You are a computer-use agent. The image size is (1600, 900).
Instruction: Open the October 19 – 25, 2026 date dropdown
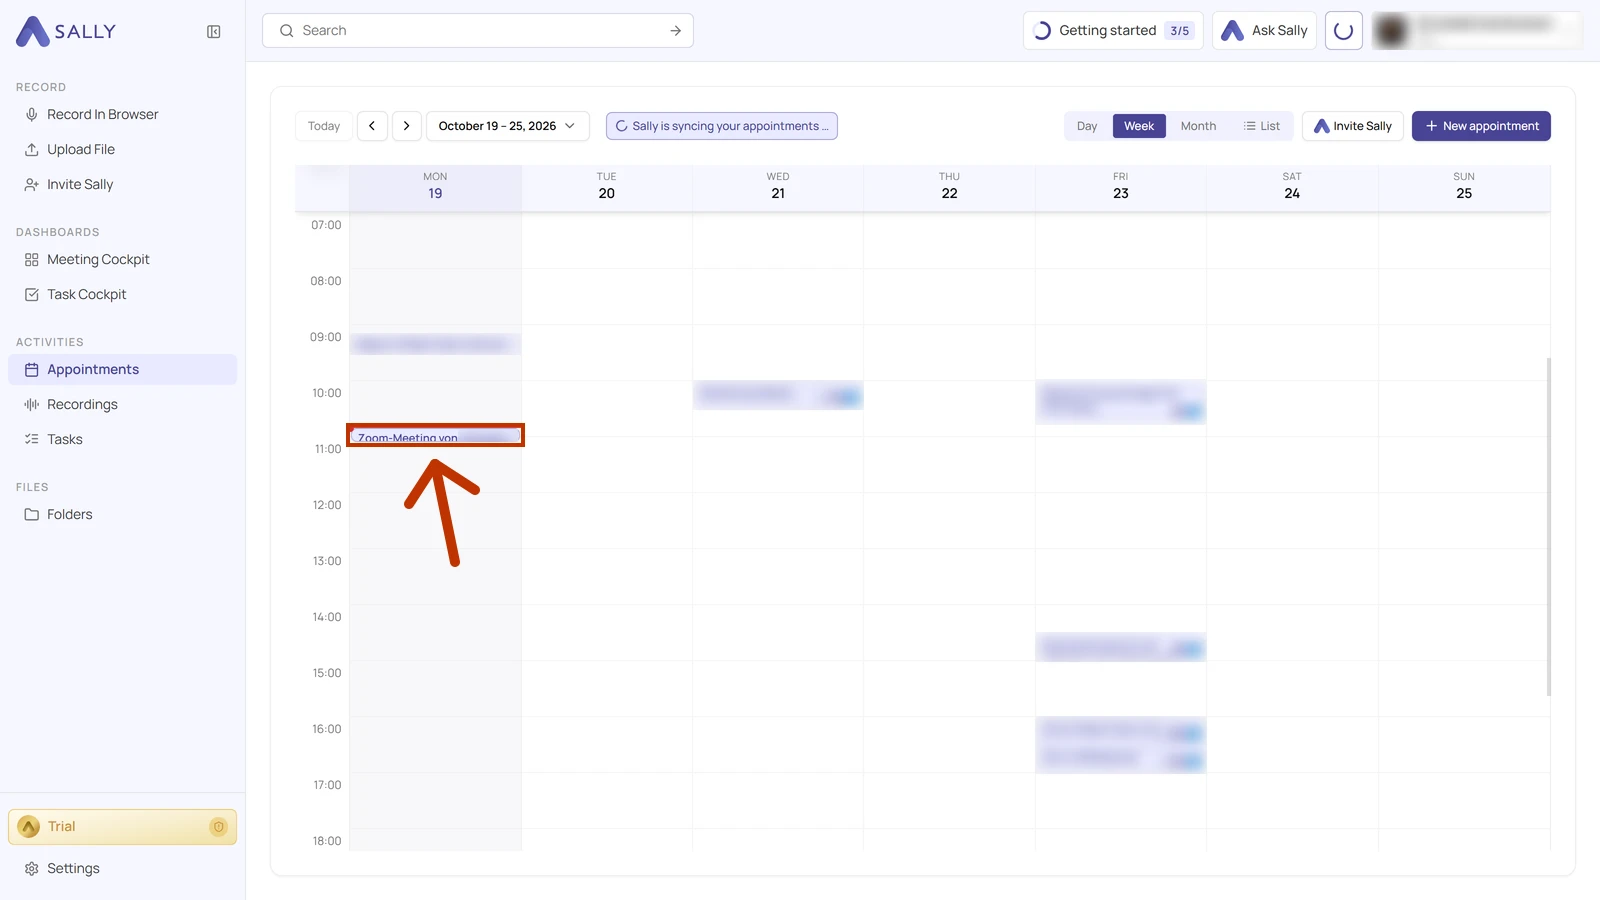point(507,126)
